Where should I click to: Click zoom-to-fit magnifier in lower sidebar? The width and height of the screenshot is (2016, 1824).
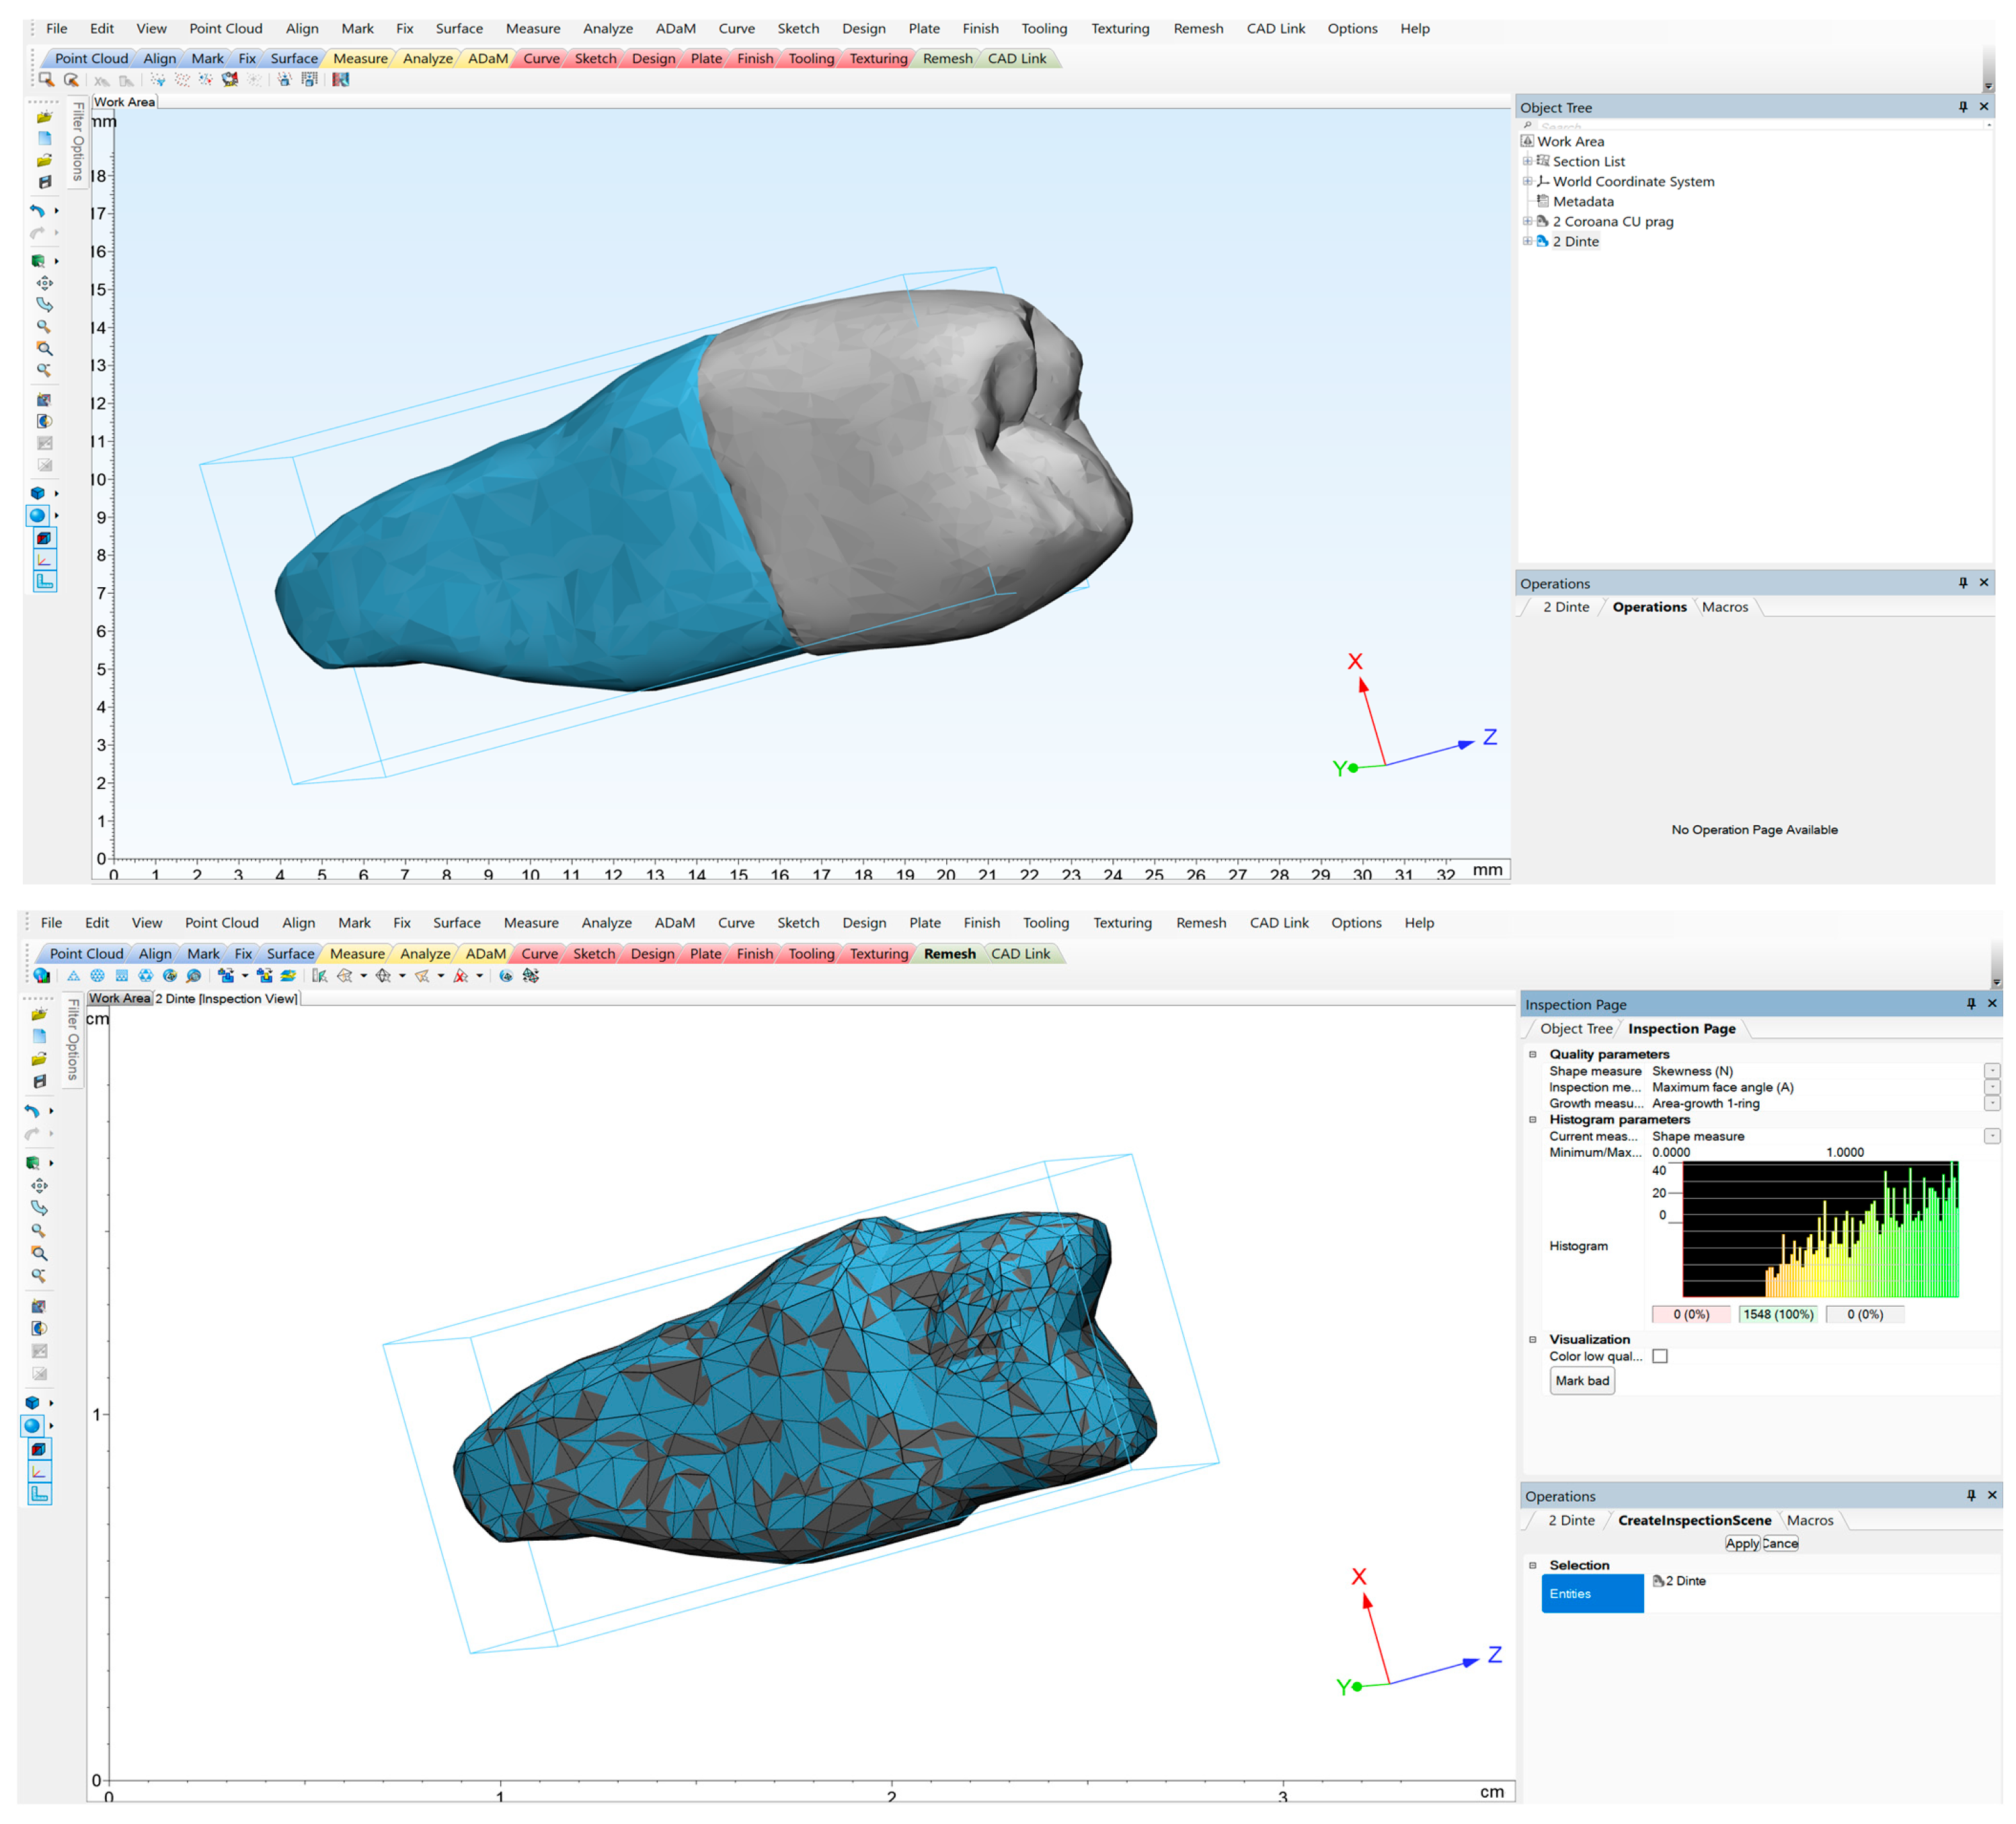click(x=39, y=1254)
